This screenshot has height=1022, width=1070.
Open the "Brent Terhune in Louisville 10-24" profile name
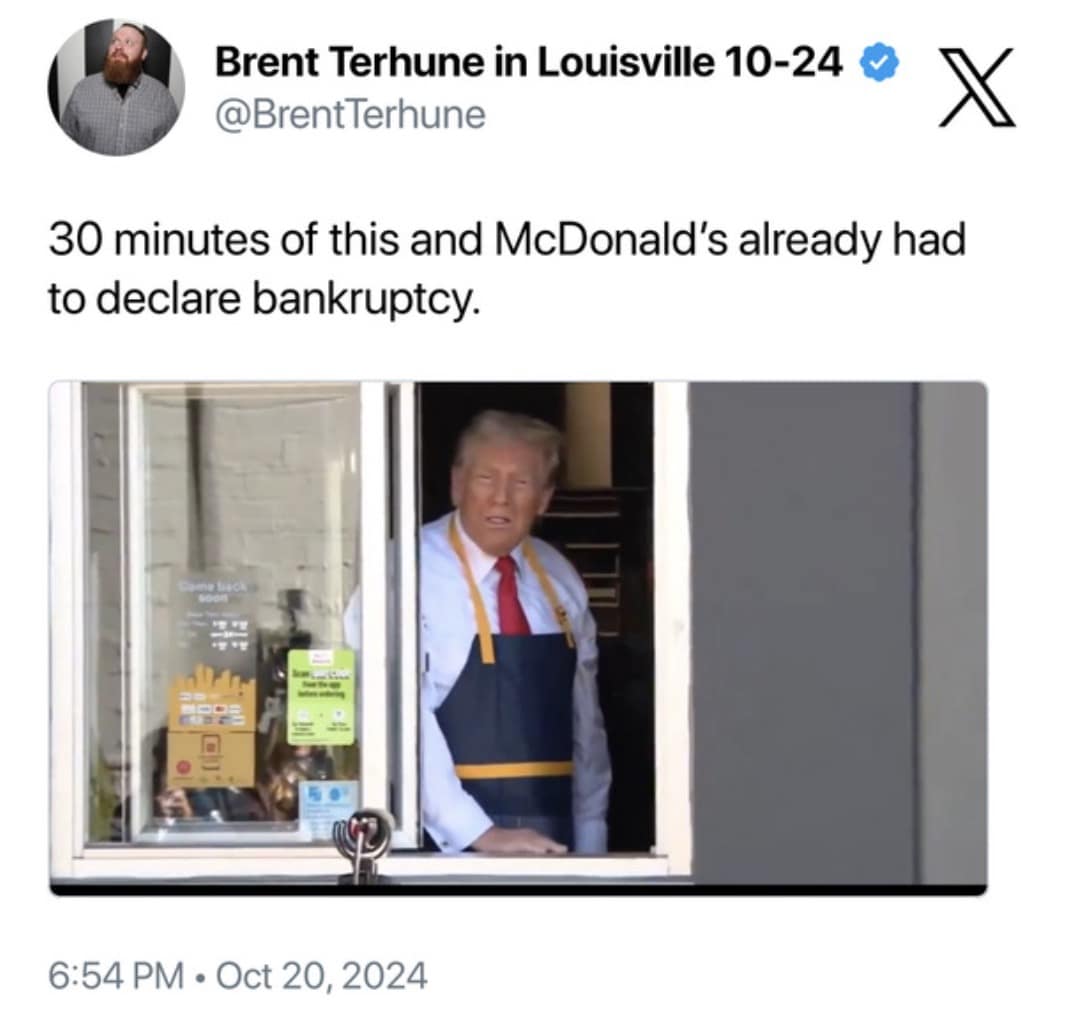530,63
